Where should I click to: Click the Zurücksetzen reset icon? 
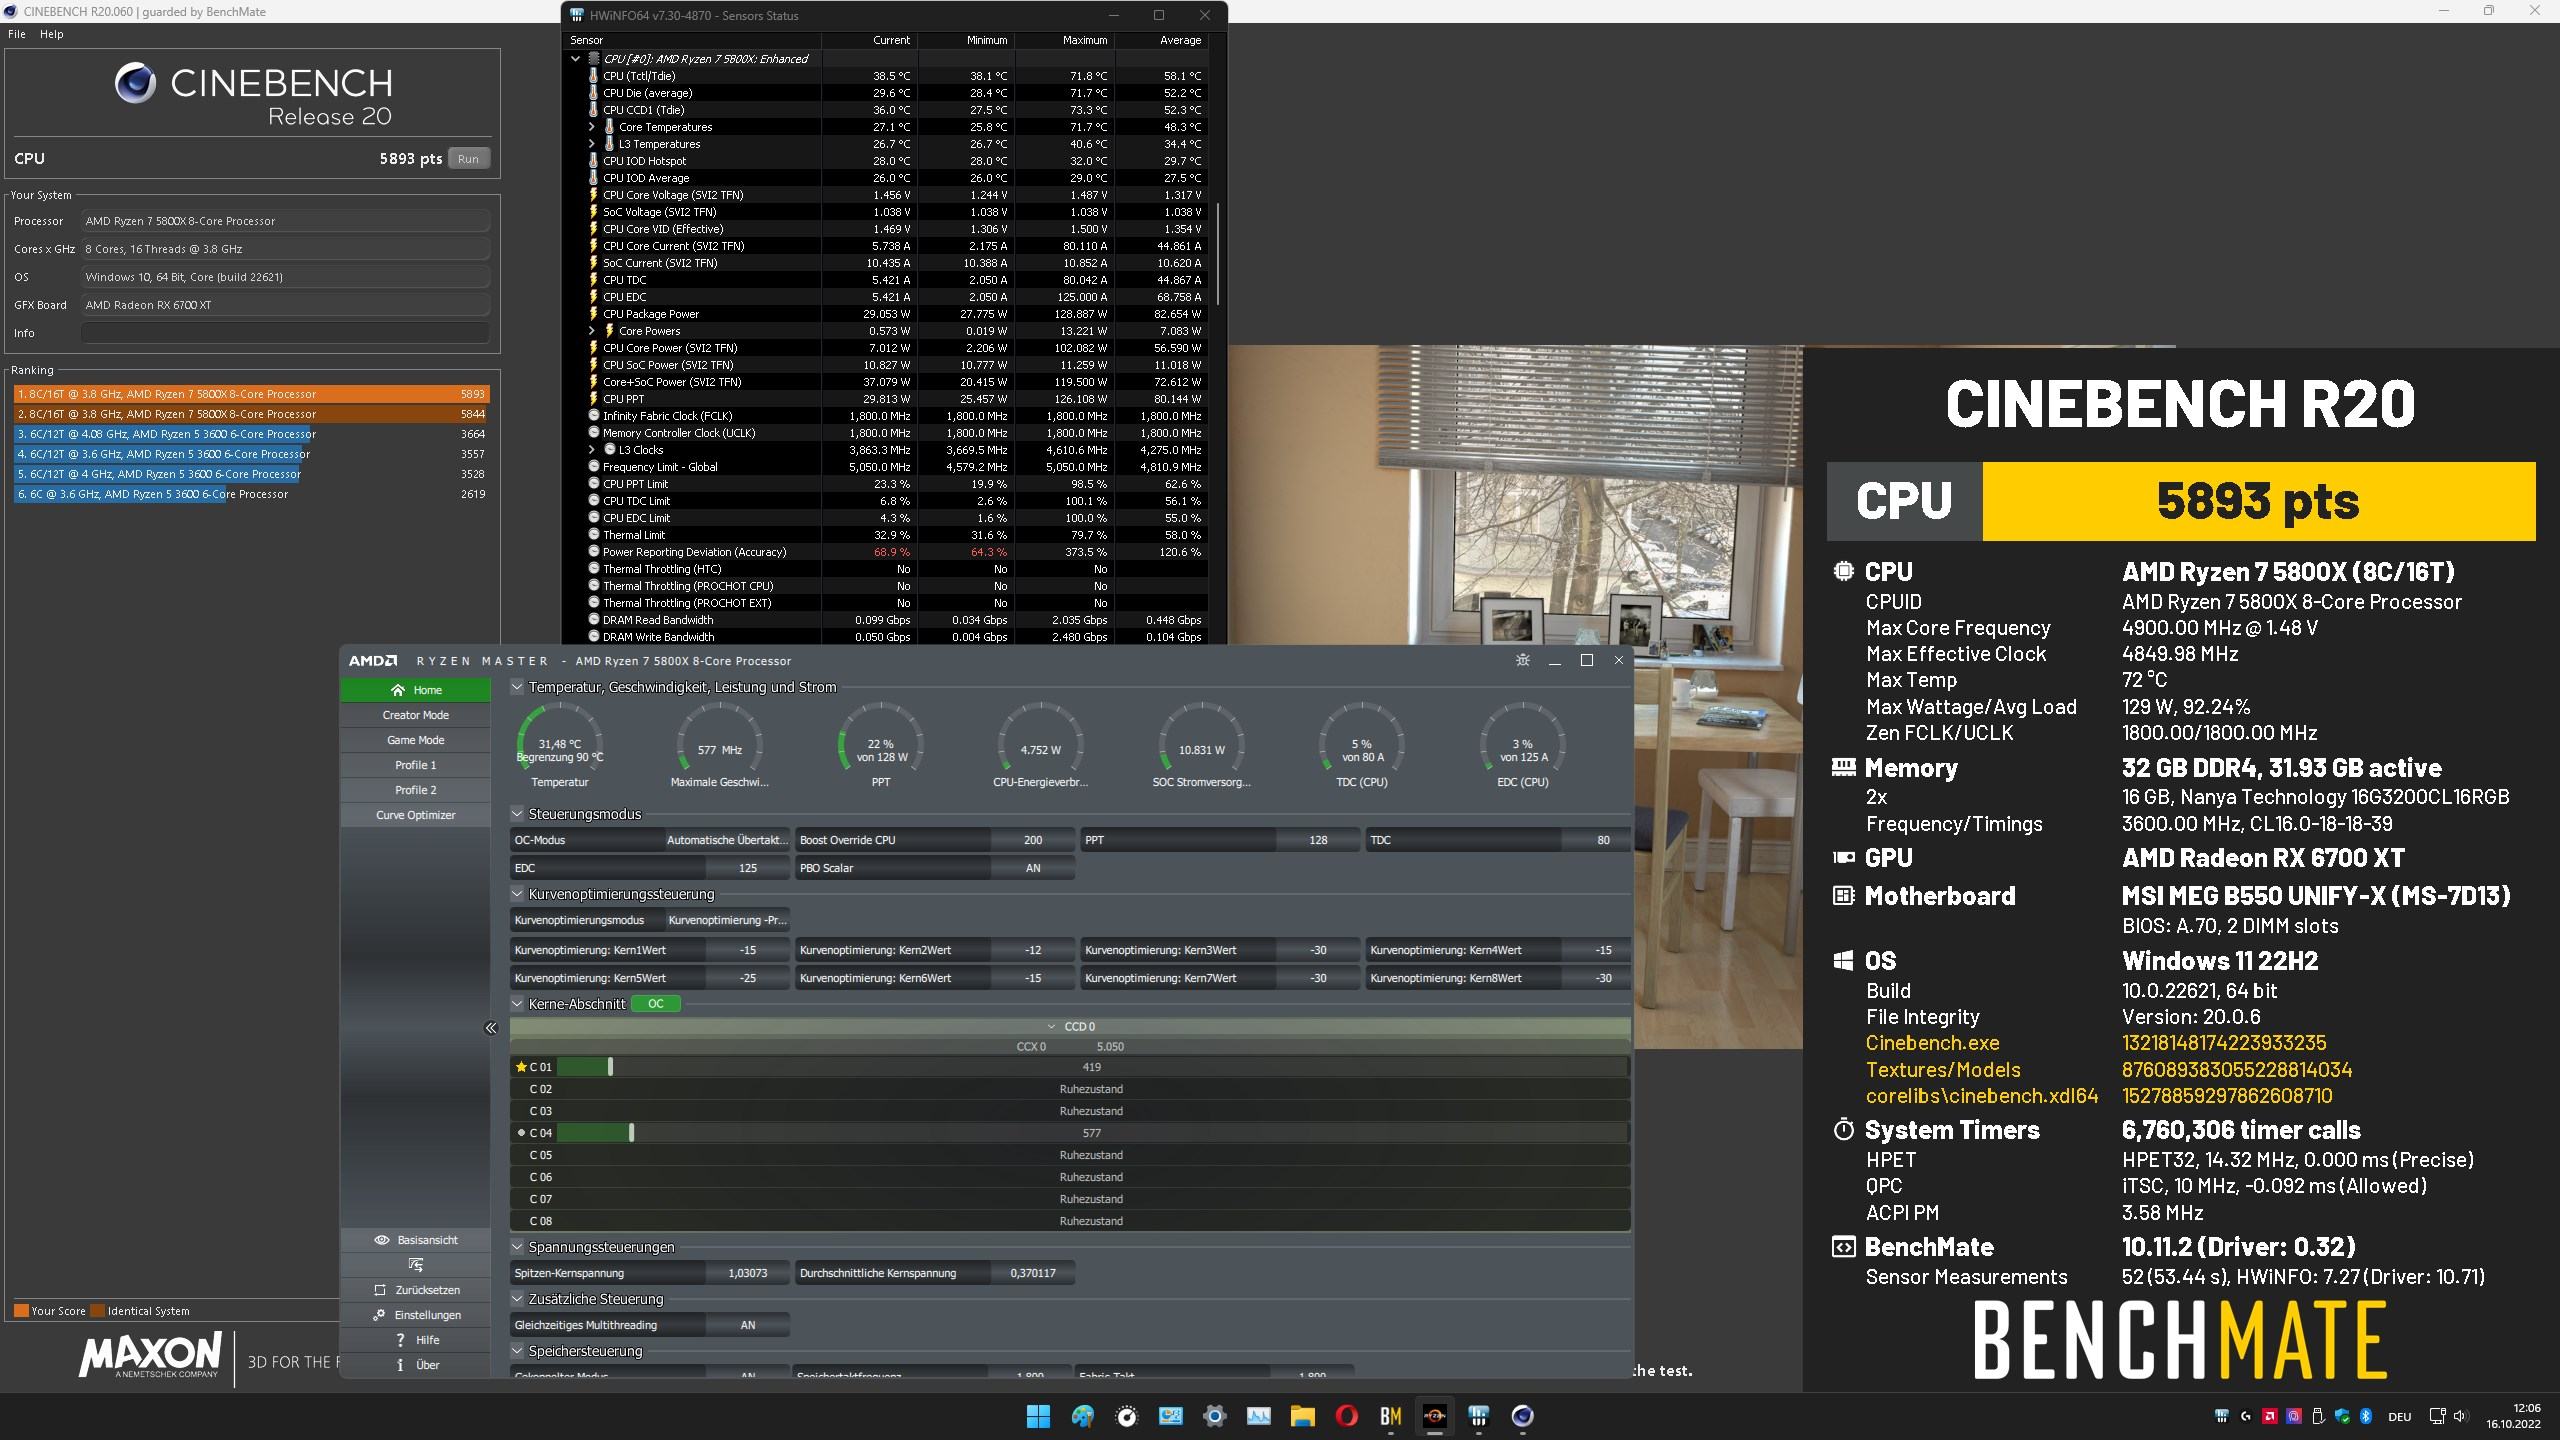(380, 1290)
